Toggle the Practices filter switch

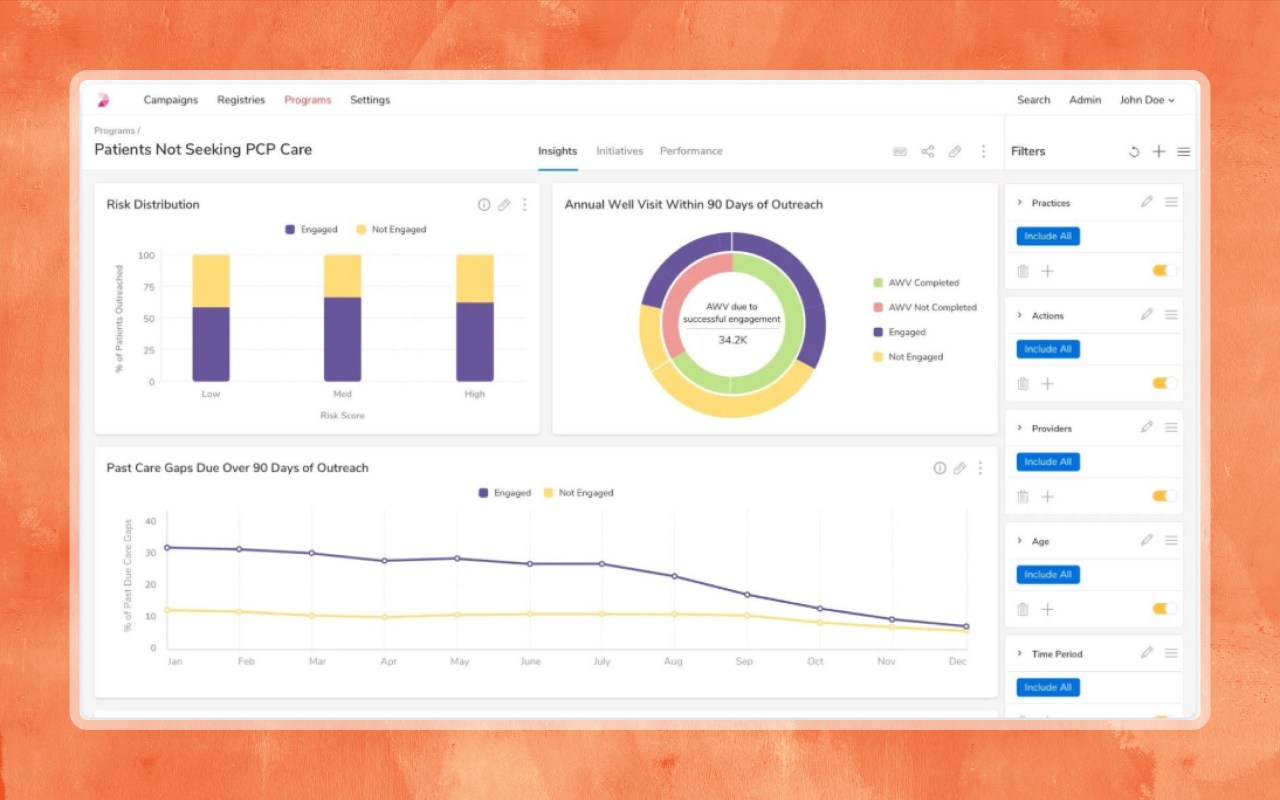[x=1164, y=271]
